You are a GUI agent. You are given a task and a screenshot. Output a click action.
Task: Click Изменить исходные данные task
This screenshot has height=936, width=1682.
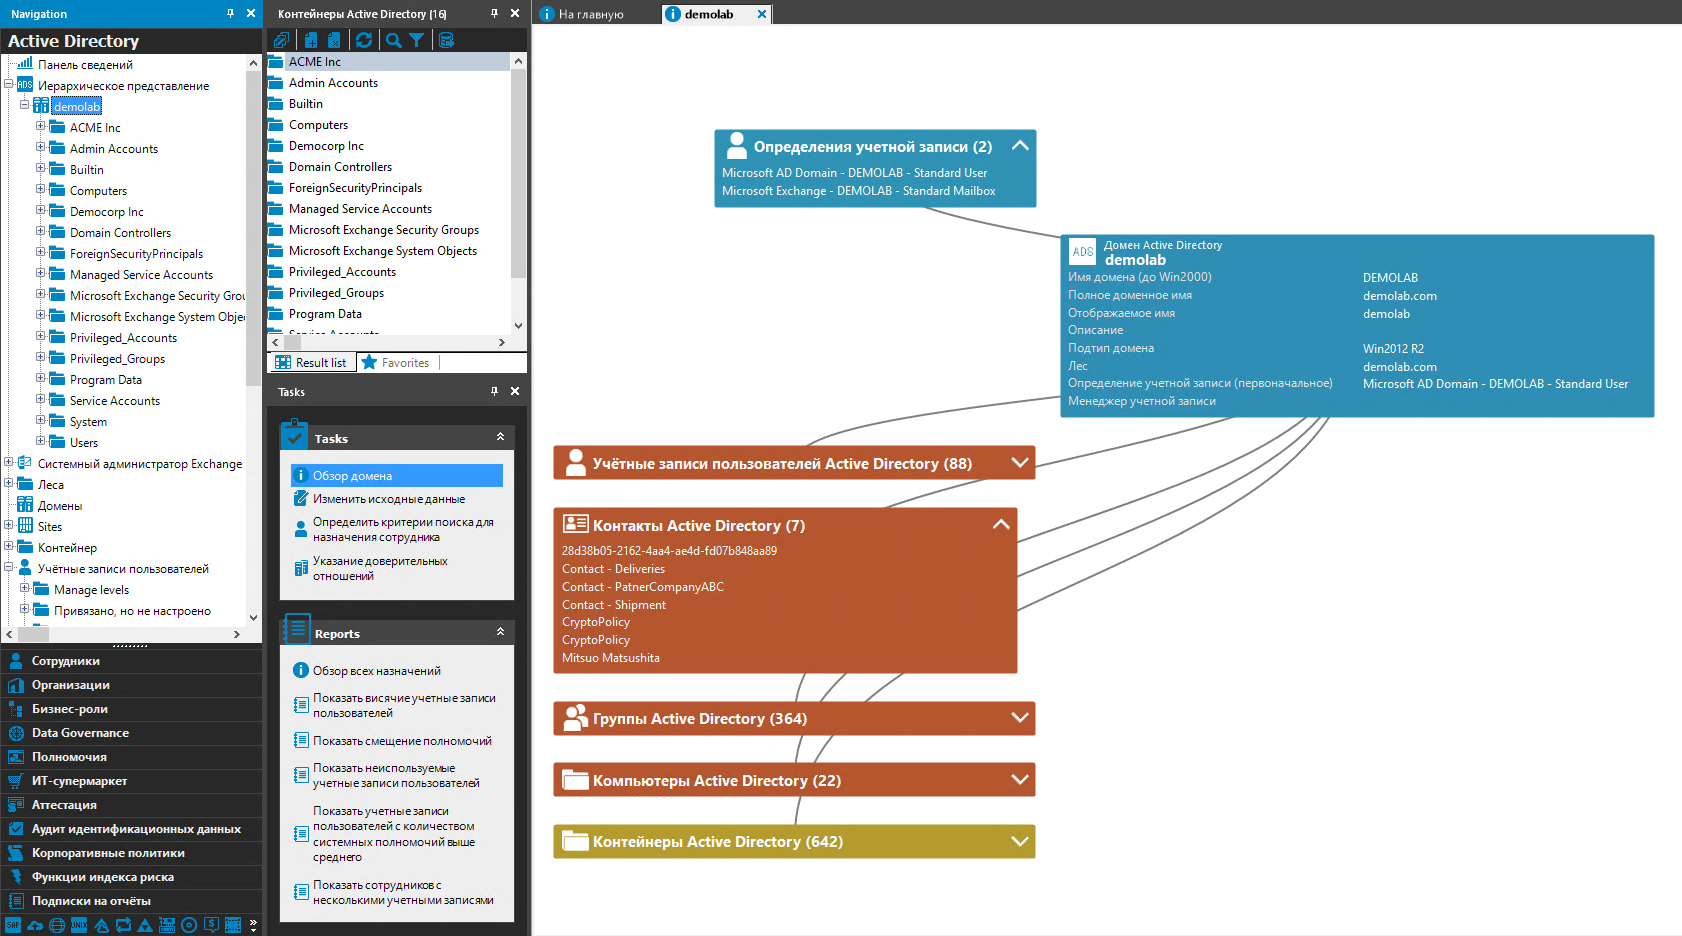coord(389,499)
